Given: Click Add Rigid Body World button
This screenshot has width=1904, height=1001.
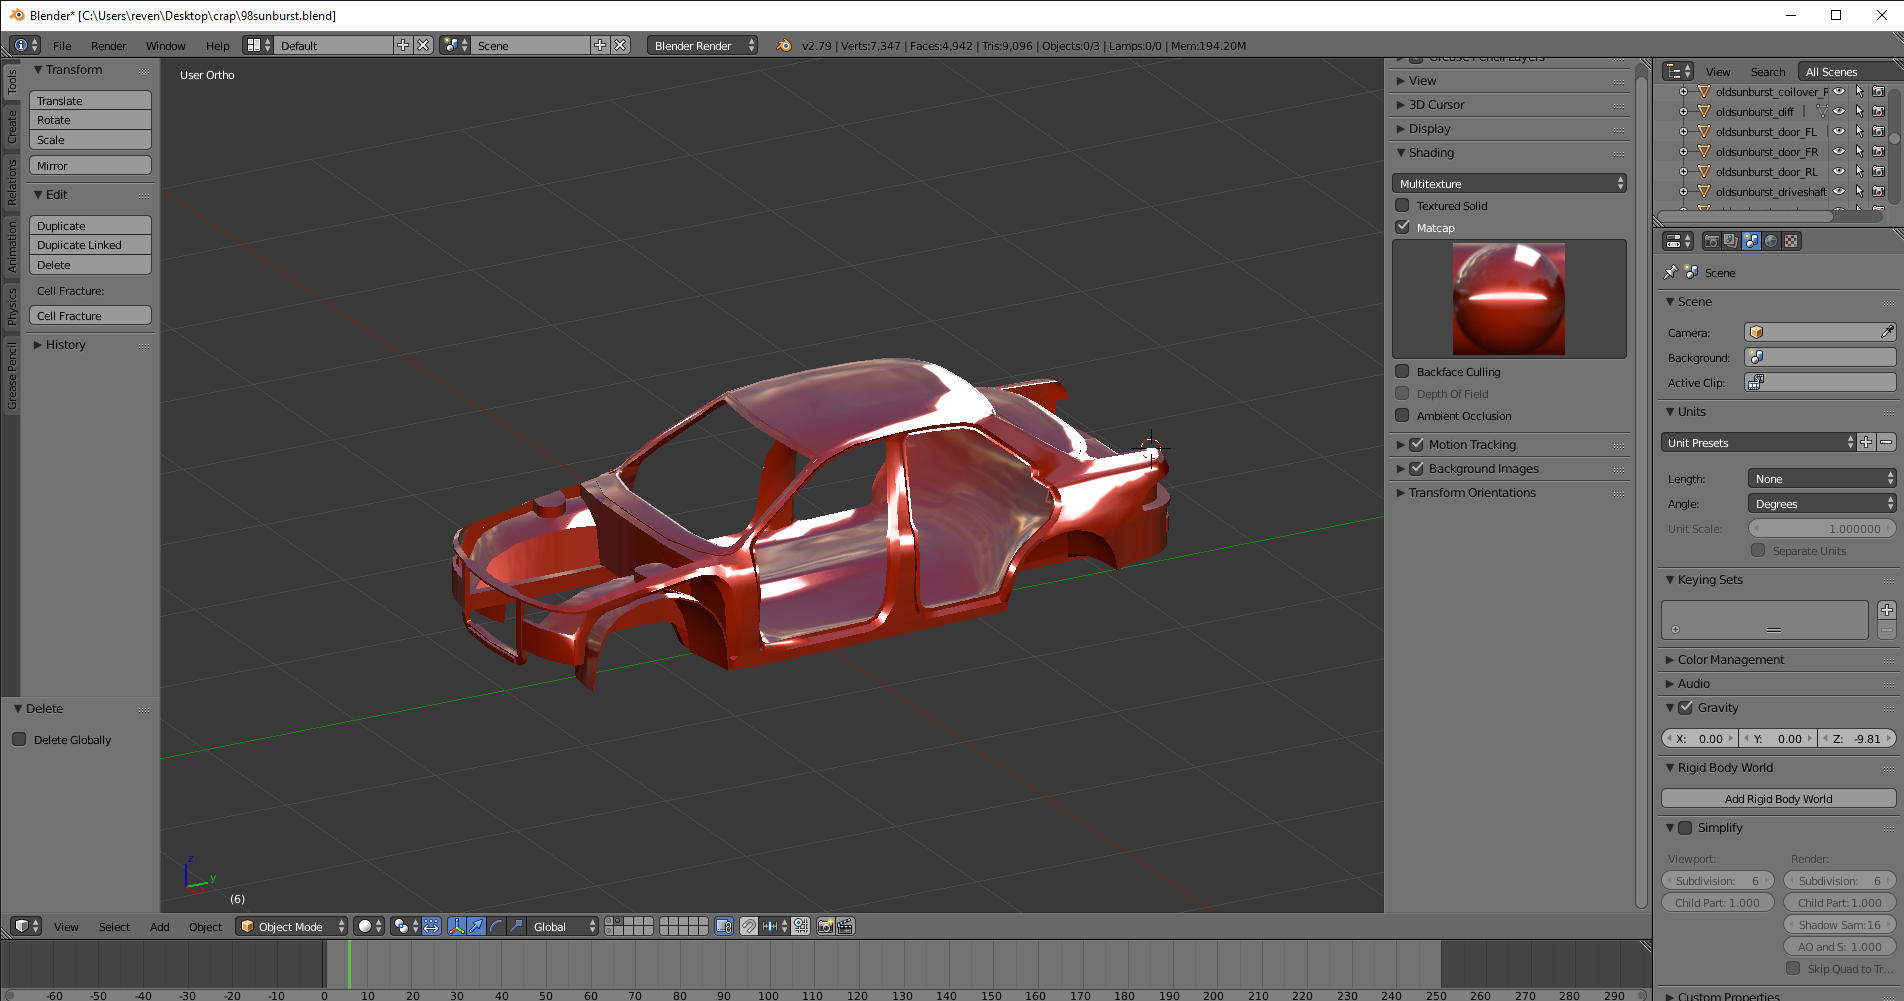Looking at the screenshot, I should point(1778,799).
